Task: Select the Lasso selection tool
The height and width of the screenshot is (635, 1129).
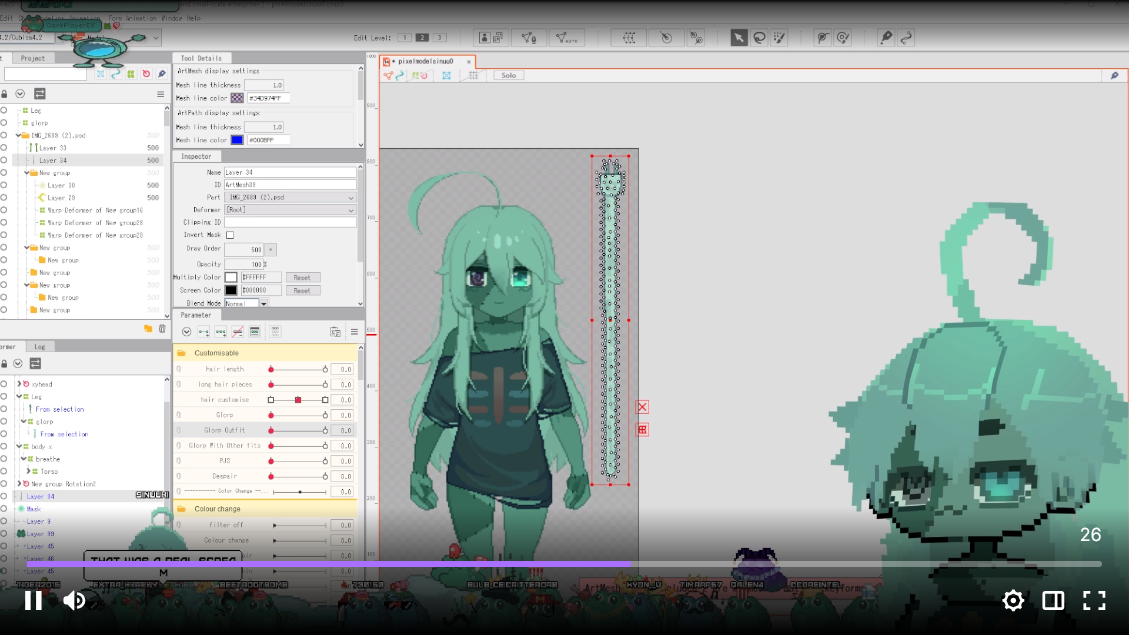Action: 759,38
